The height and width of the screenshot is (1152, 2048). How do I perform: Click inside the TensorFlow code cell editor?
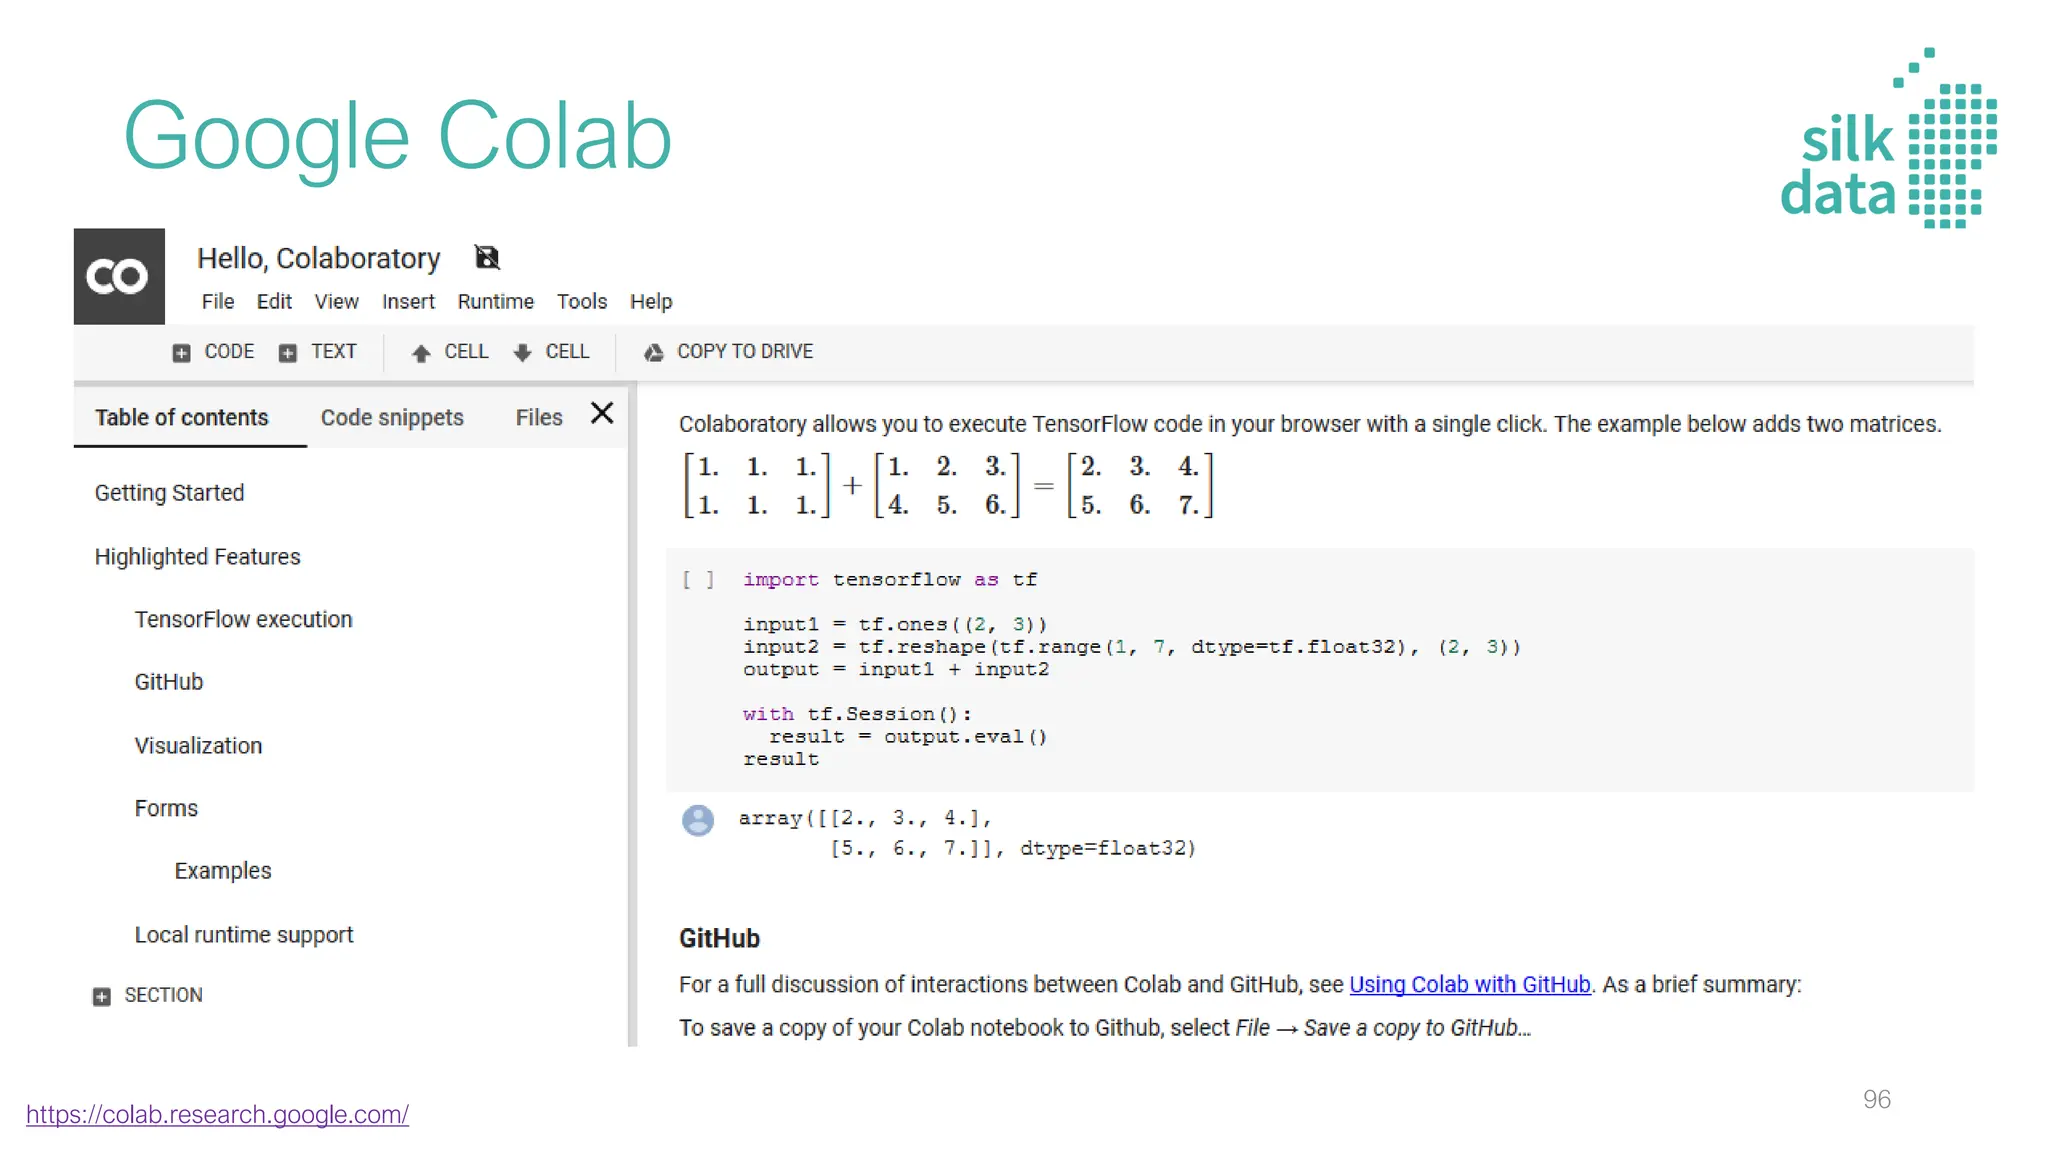(1320, 669)
